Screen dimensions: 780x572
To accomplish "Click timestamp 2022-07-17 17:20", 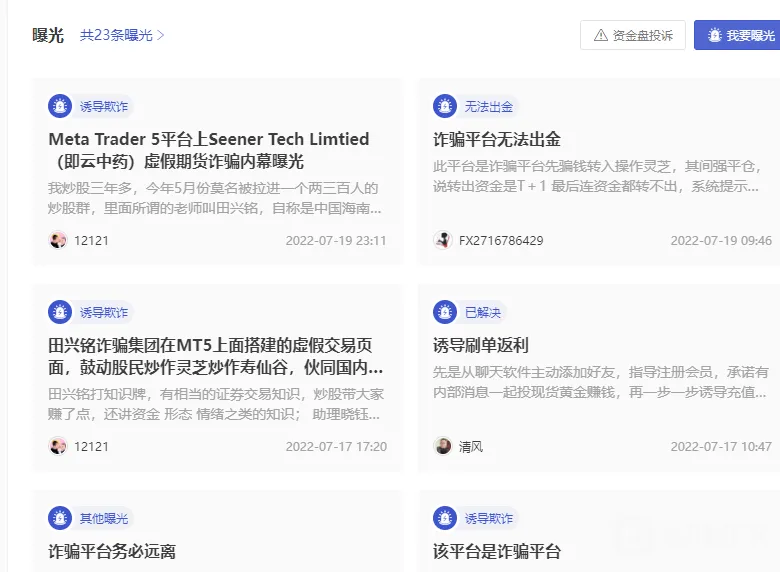I will (x=336, y=447).
